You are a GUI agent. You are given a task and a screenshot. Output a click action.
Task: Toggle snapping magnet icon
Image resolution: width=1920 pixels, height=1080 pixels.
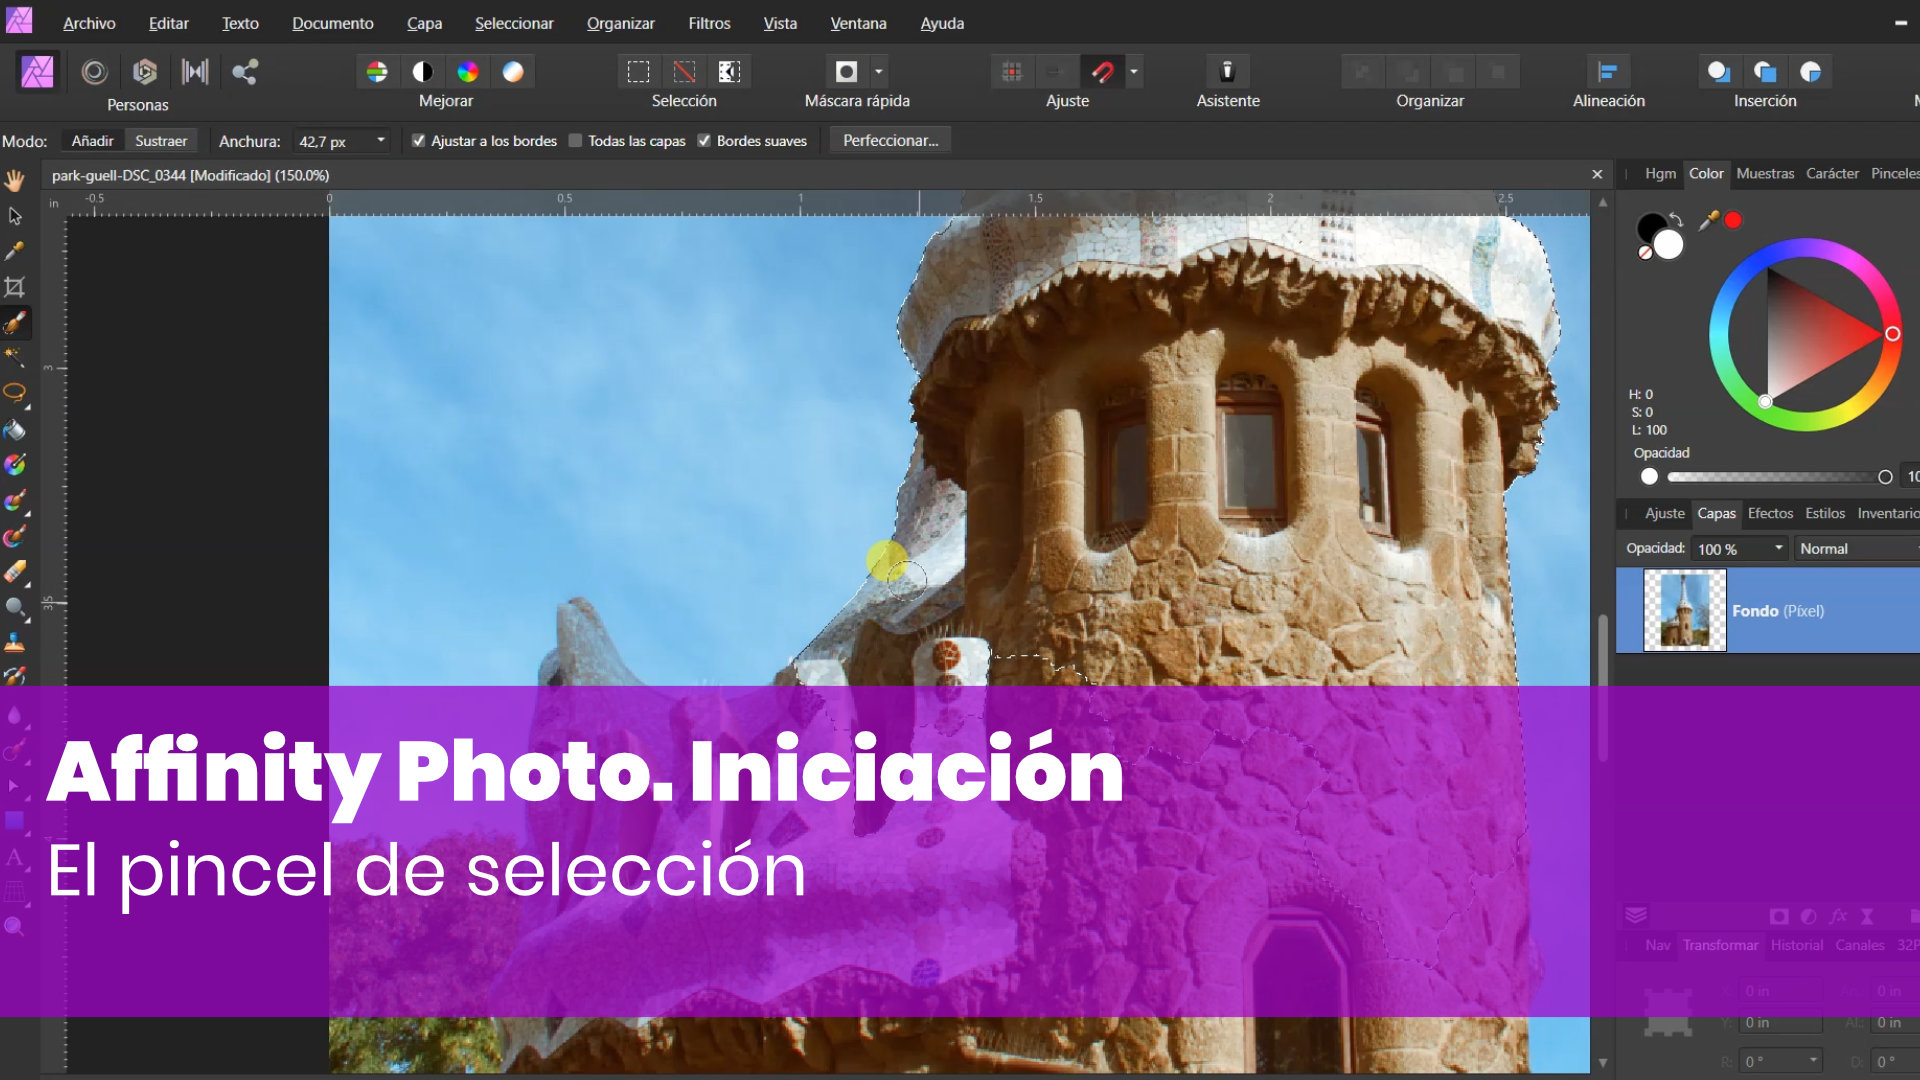pos(1102,72)
